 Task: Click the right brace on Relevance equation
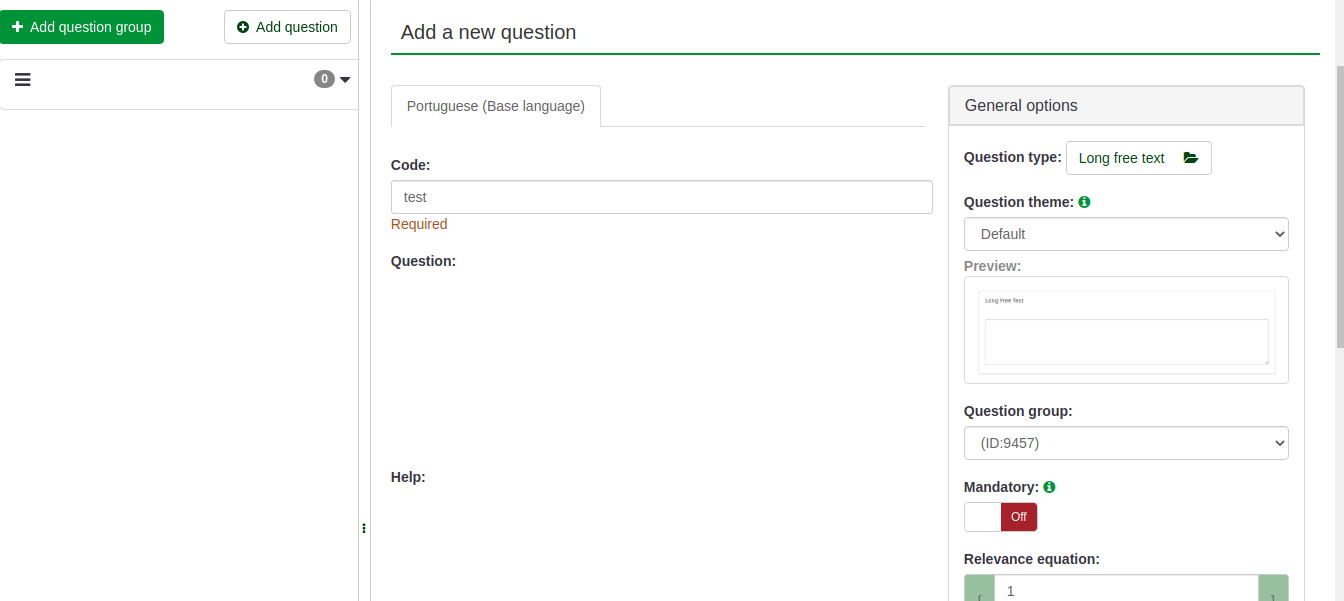pyautogui.click(x=1273, y=592)
